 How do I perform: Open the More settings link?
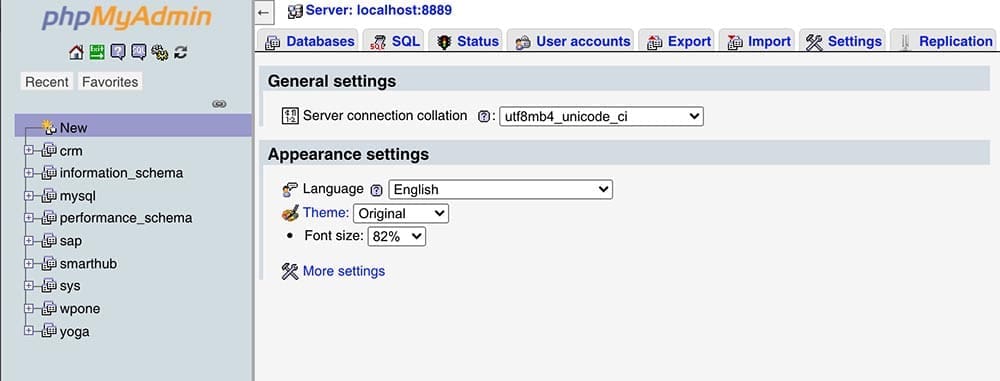(344, 271)
